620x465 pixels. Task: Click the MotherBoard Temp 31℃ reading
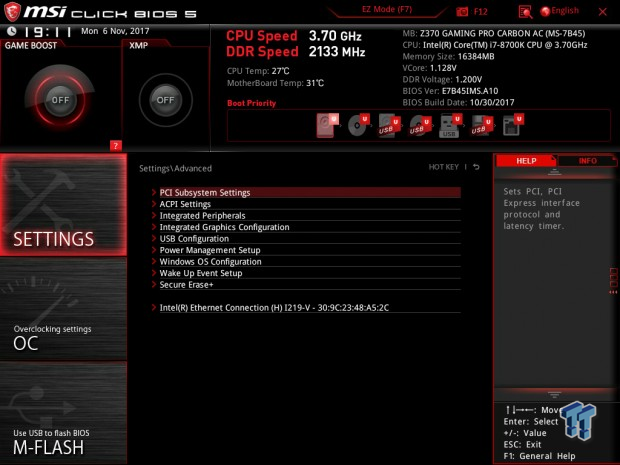coord(275,83)
